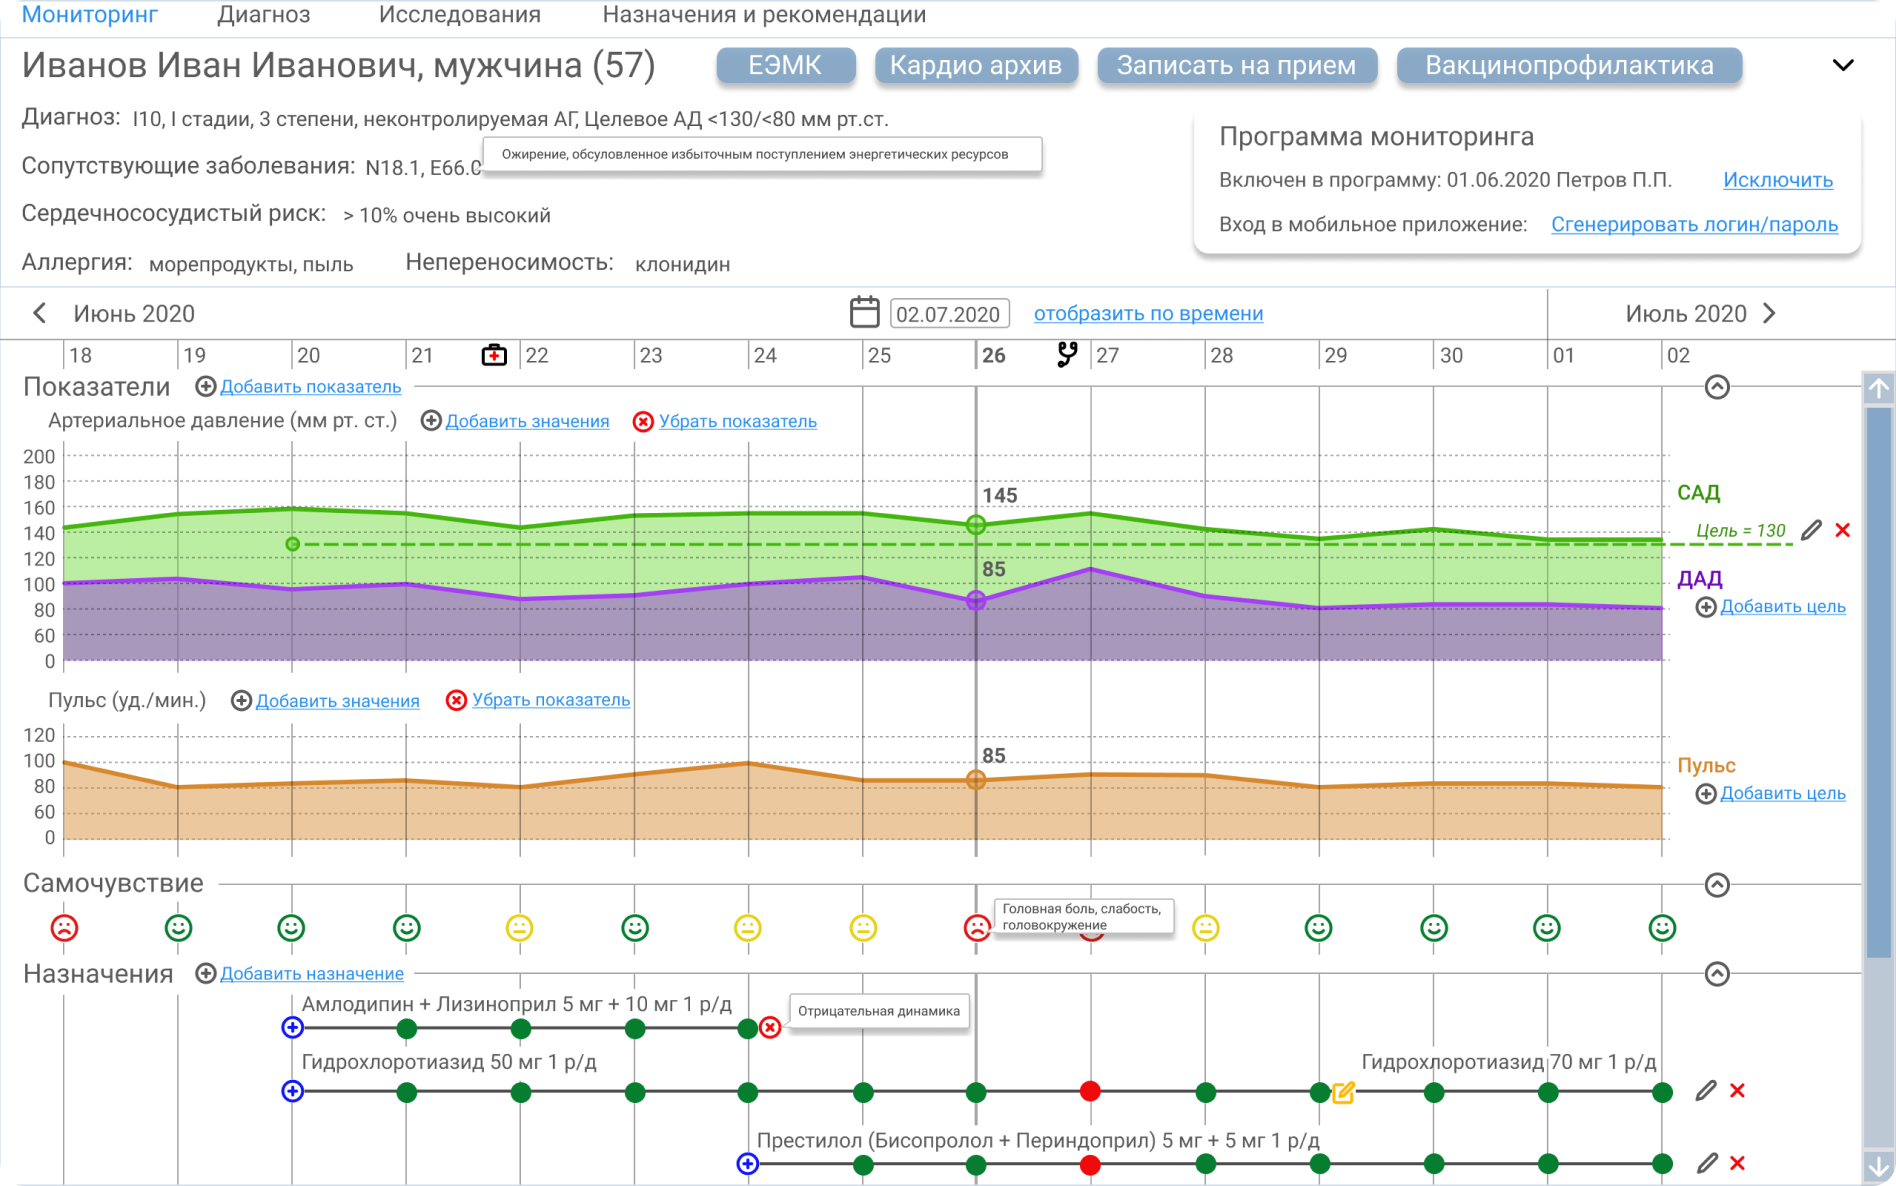This screenshot has height=1186, width=1896.
Task: Edit the systolic pressure target with the pencil icon
Action: 1811,530
